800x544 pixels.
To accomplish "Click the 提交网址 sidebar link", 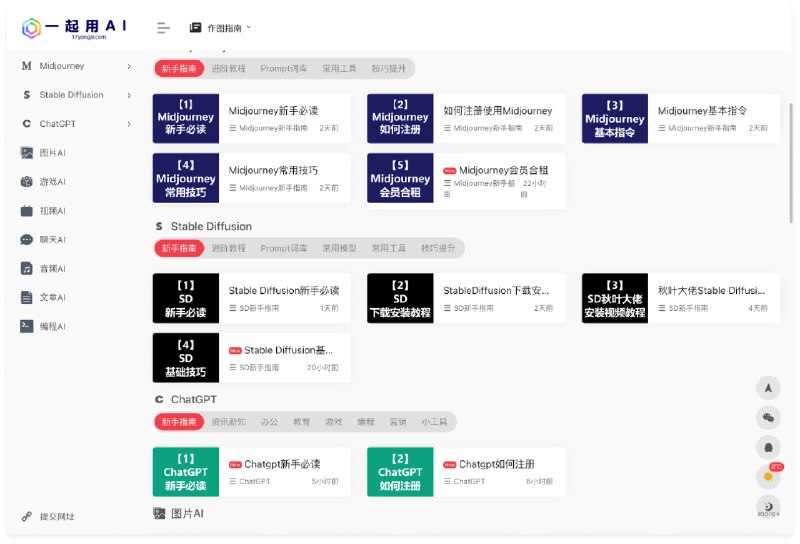I will [57, 517].
